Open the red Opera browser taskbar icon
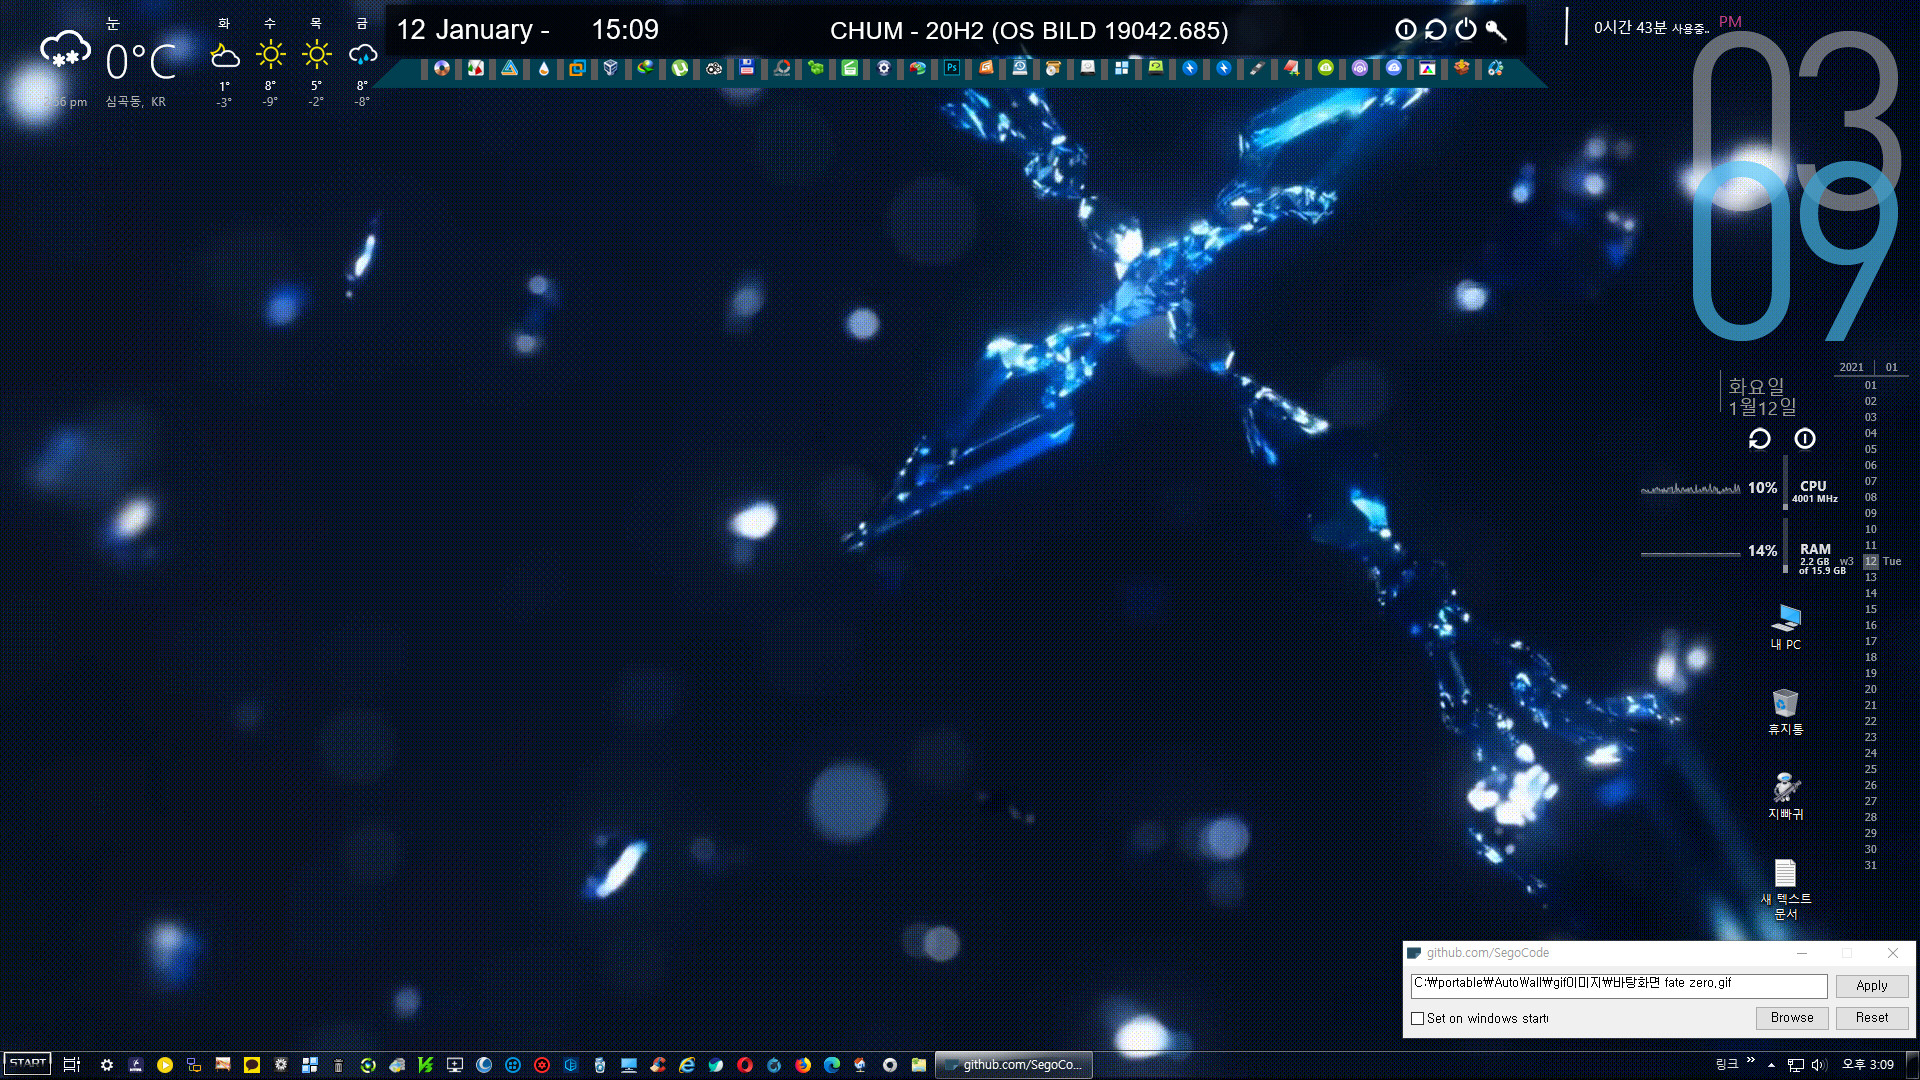Screen dimensions: 1920x1080 745,1065
